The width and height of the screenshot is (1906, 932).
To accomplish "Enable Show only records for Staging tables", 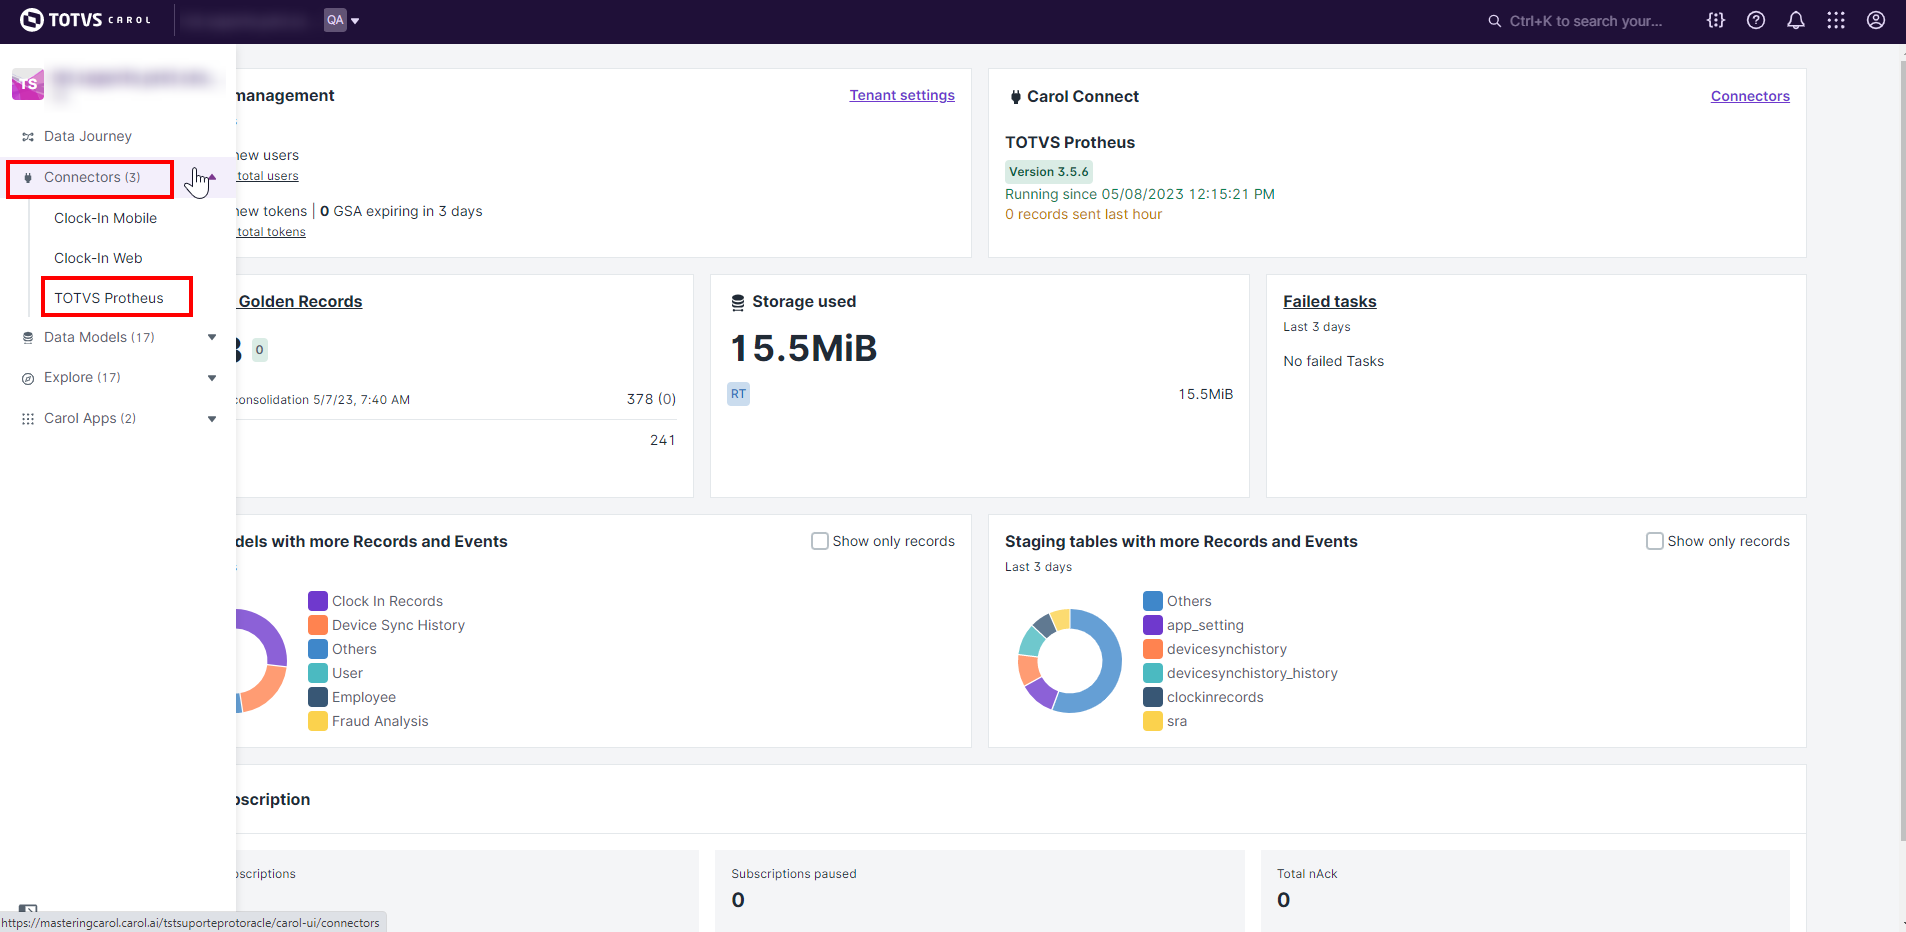I will click(x=1655, y=541).
